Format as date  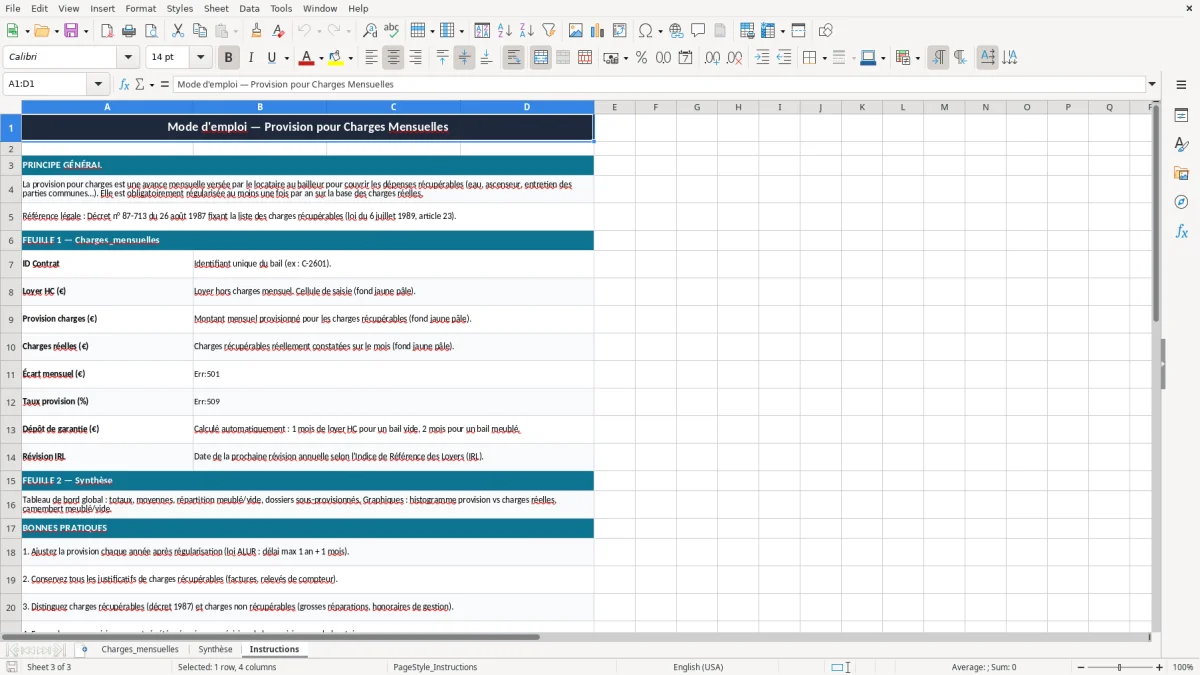[685, 58]
